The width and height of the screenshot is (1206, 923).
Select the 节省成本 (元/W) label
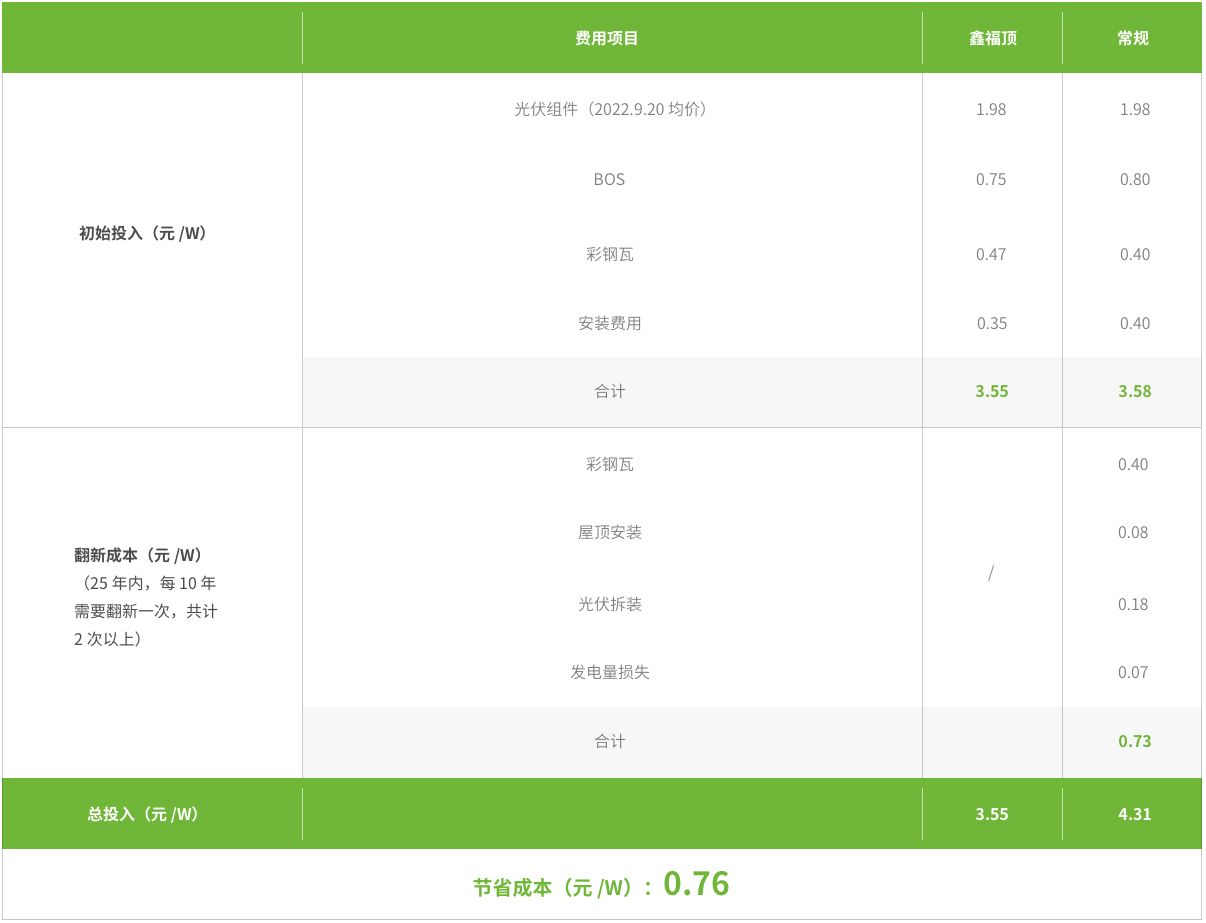[x=553, y=887]
